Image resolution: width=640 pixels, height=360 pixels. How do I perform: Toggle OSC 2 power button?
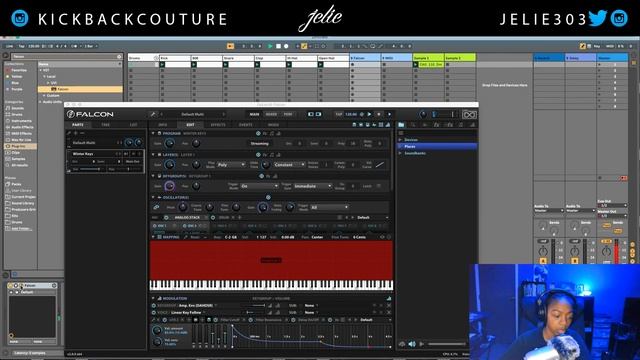[x=184, y=226]
